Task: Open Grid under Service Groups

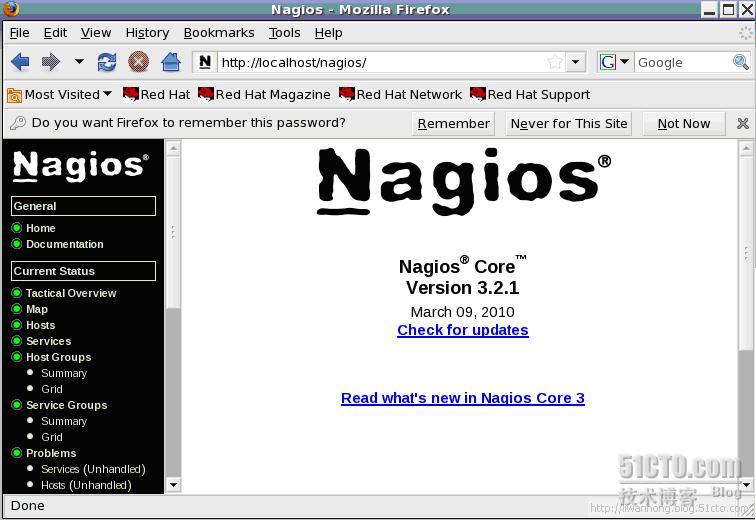Action: 52,437
